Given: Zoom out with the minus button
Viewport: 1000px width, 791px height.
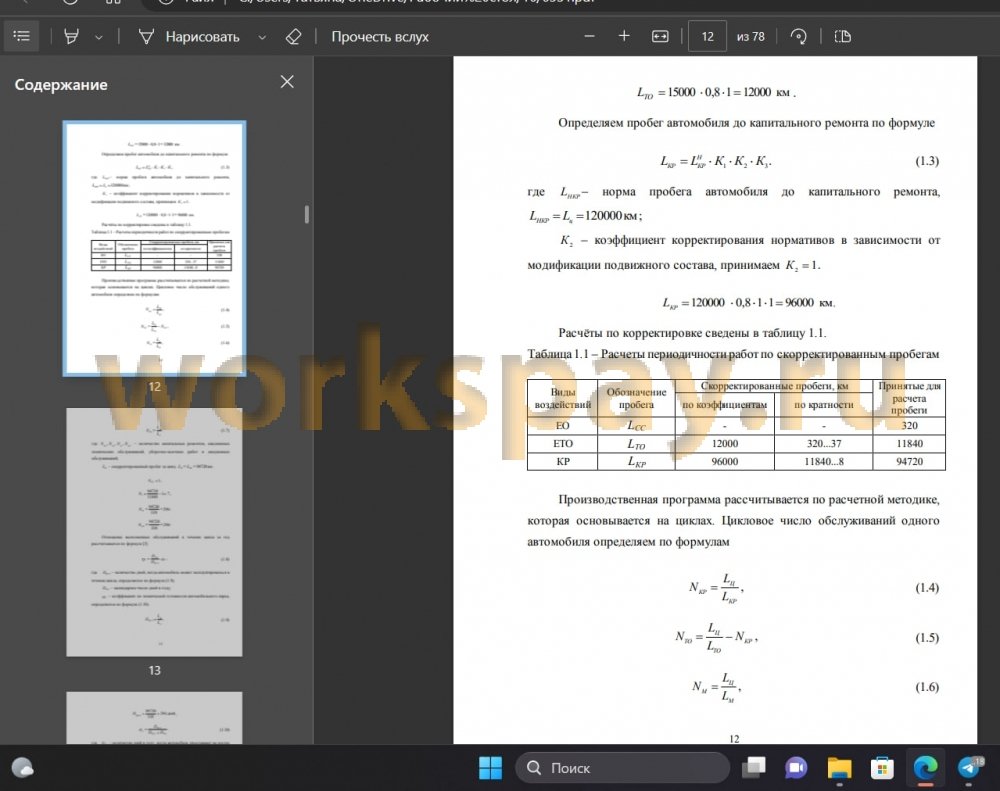Looking at the screenshot, I should click(589, 36).
